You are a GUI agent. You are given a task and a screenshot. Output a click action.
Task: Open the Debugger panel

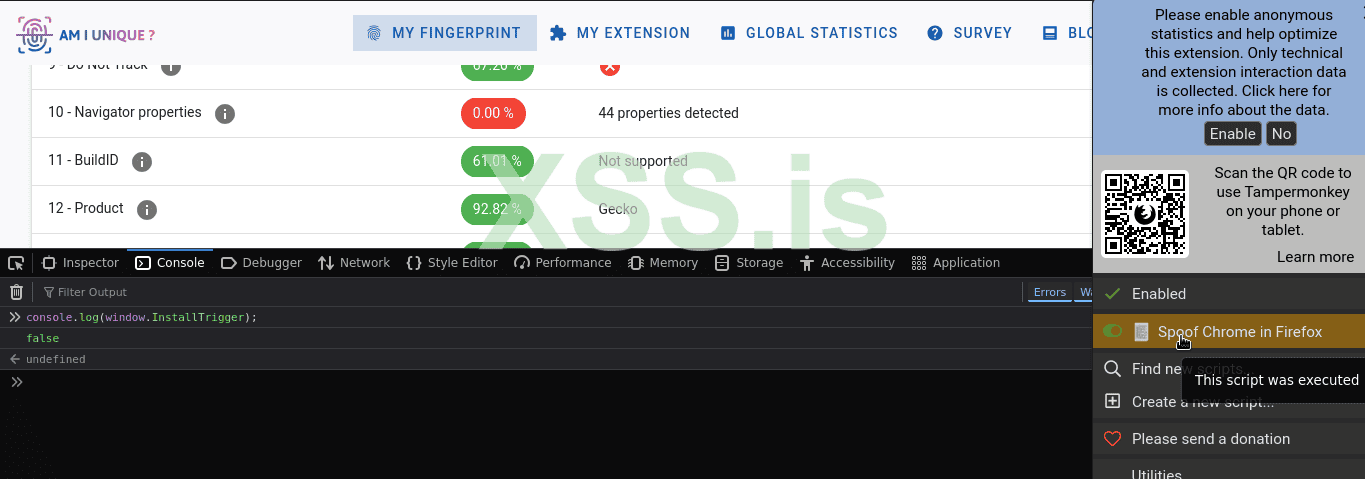coord(260,263)
